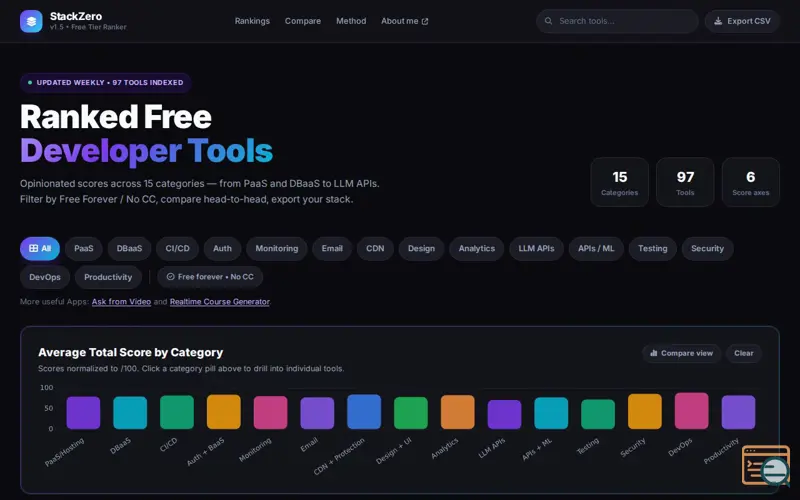Screen dimensions: 800x500
Task: Open the Realtime Course Generator link
Action: [219, 302]
